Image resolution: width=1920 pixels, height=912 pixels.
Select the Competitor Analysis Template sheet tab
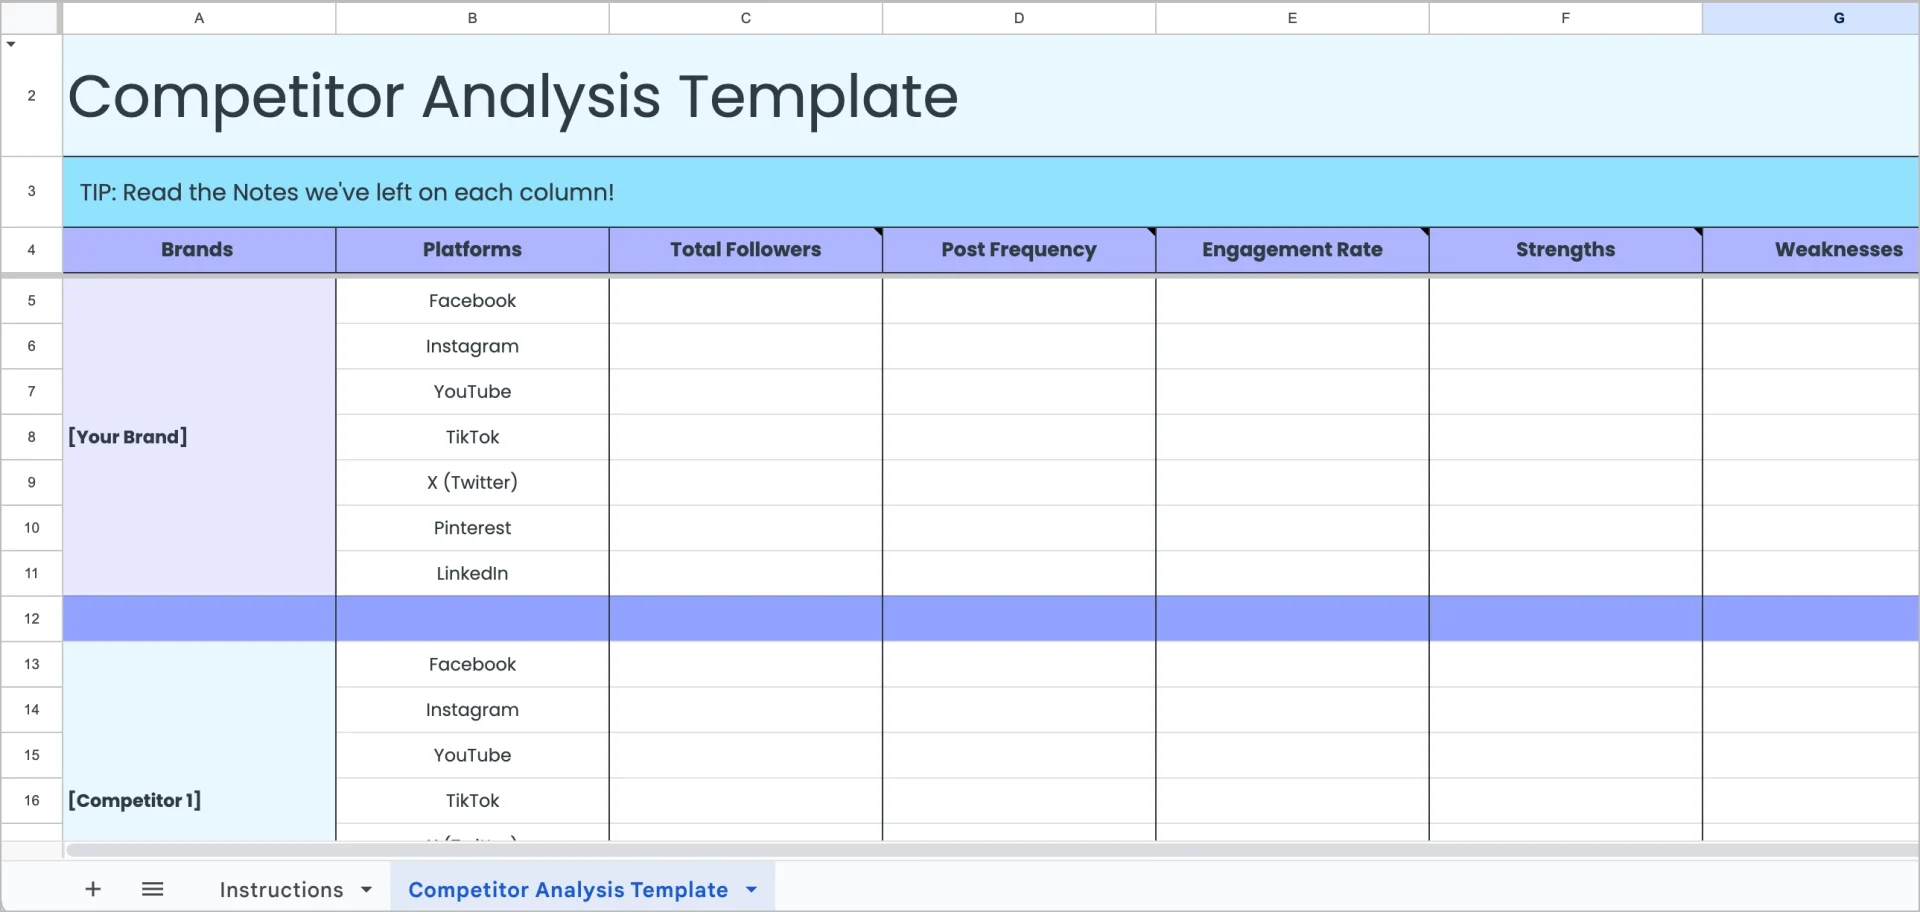click(567, 890)
